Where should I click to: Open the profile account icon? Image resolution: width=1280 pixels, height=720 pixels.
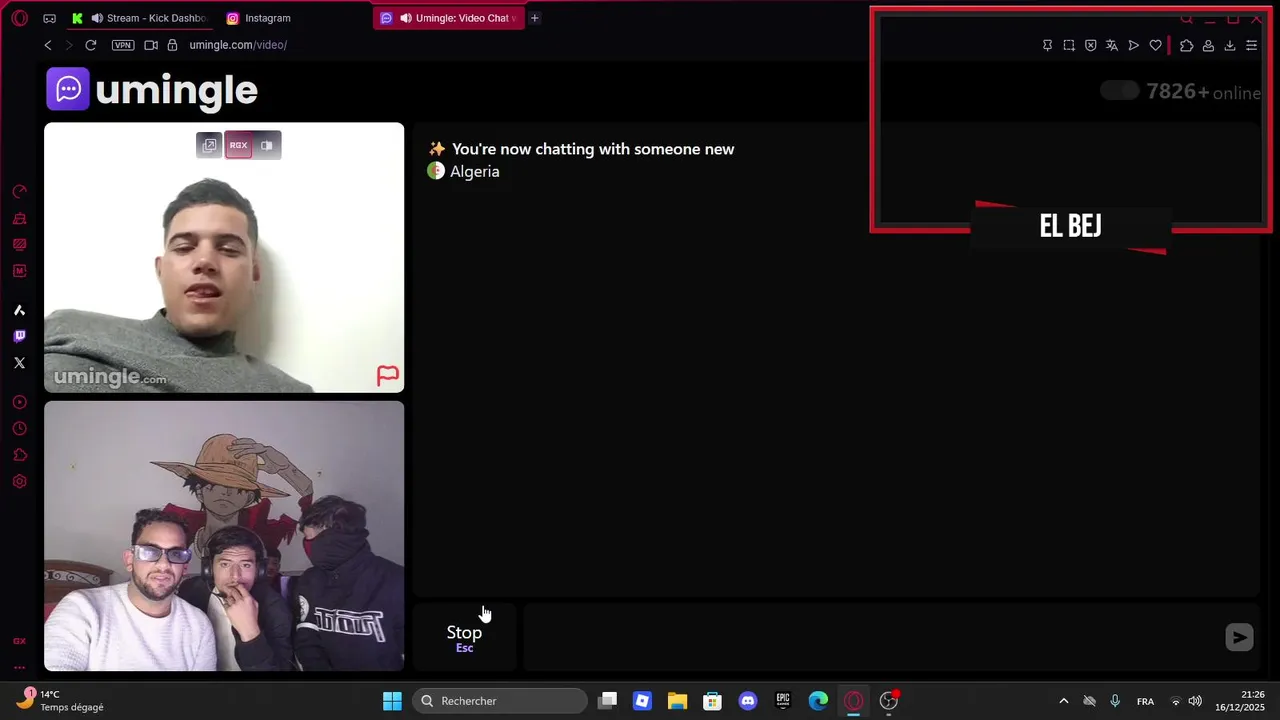point(1208,45)
